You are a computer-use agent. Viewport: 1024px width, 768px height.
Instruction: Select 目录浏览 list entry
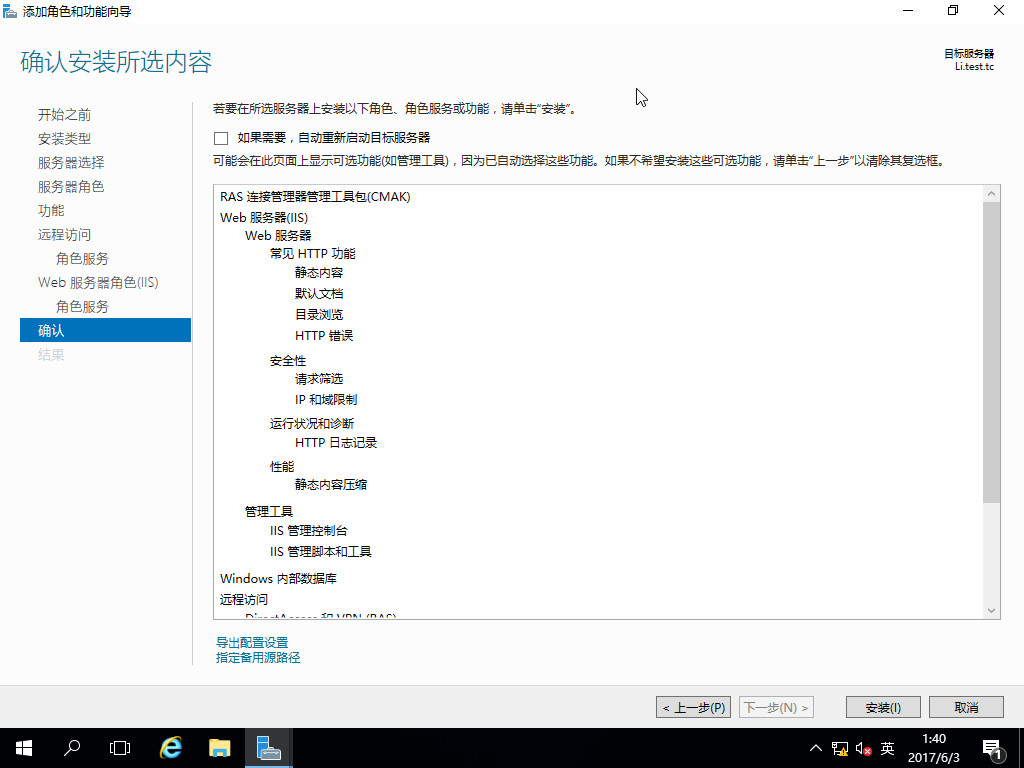[319, 314]
